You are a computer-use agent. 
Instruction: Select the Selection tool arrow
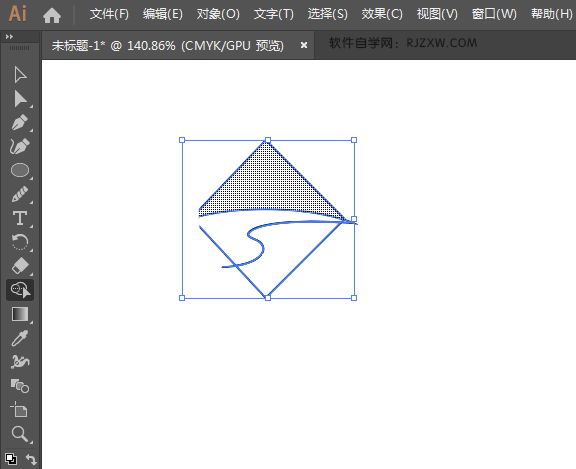20,75
